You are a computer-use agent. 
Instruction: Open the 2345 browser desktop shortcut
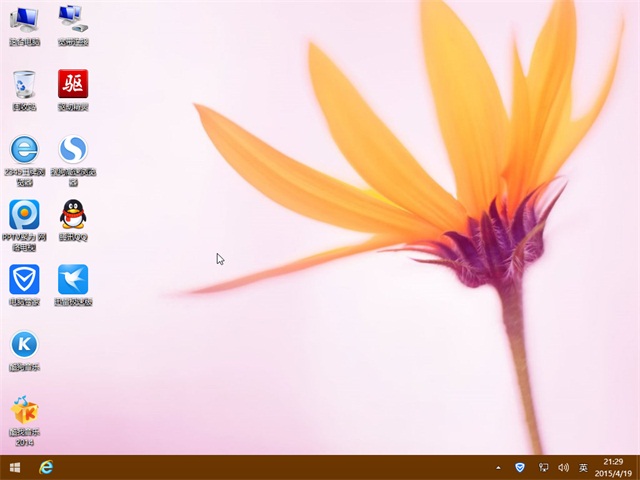coord(24,150)
